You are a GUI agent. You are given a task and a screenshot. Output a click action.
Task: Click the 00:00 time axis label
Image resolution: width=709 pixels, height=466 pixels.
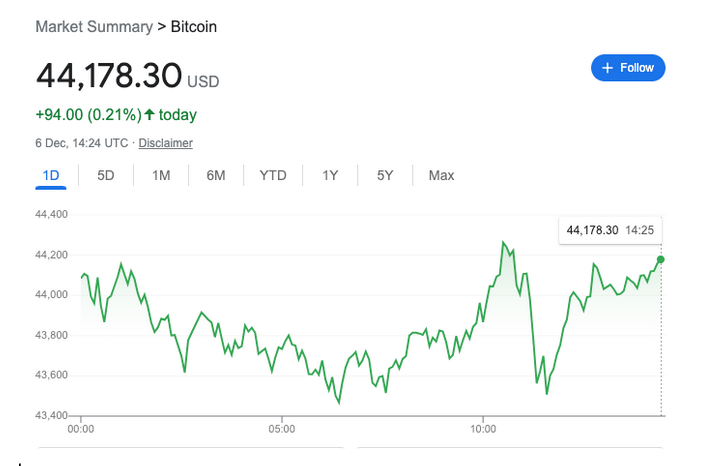(81, 429)
